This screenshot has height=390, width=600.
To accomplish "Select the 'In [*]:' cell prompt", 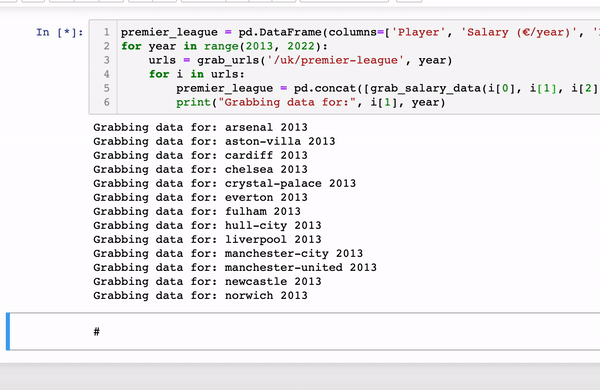I will (60, 33).
